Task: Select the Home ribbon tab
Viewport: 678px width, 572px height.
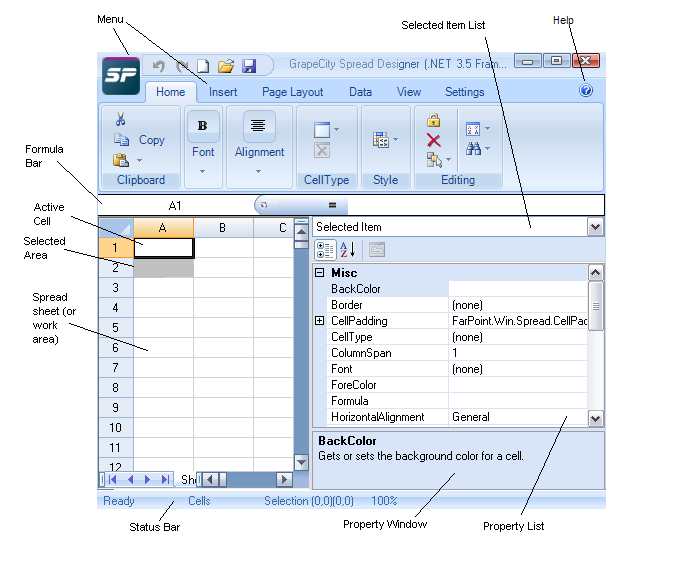Action: tap(170, 92)
